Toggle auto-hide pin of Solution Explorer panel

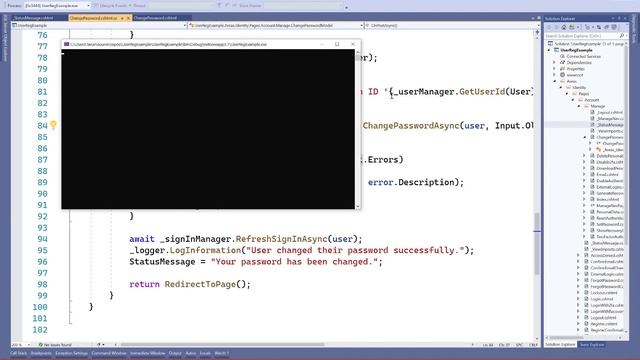click(x=619, y=18)
